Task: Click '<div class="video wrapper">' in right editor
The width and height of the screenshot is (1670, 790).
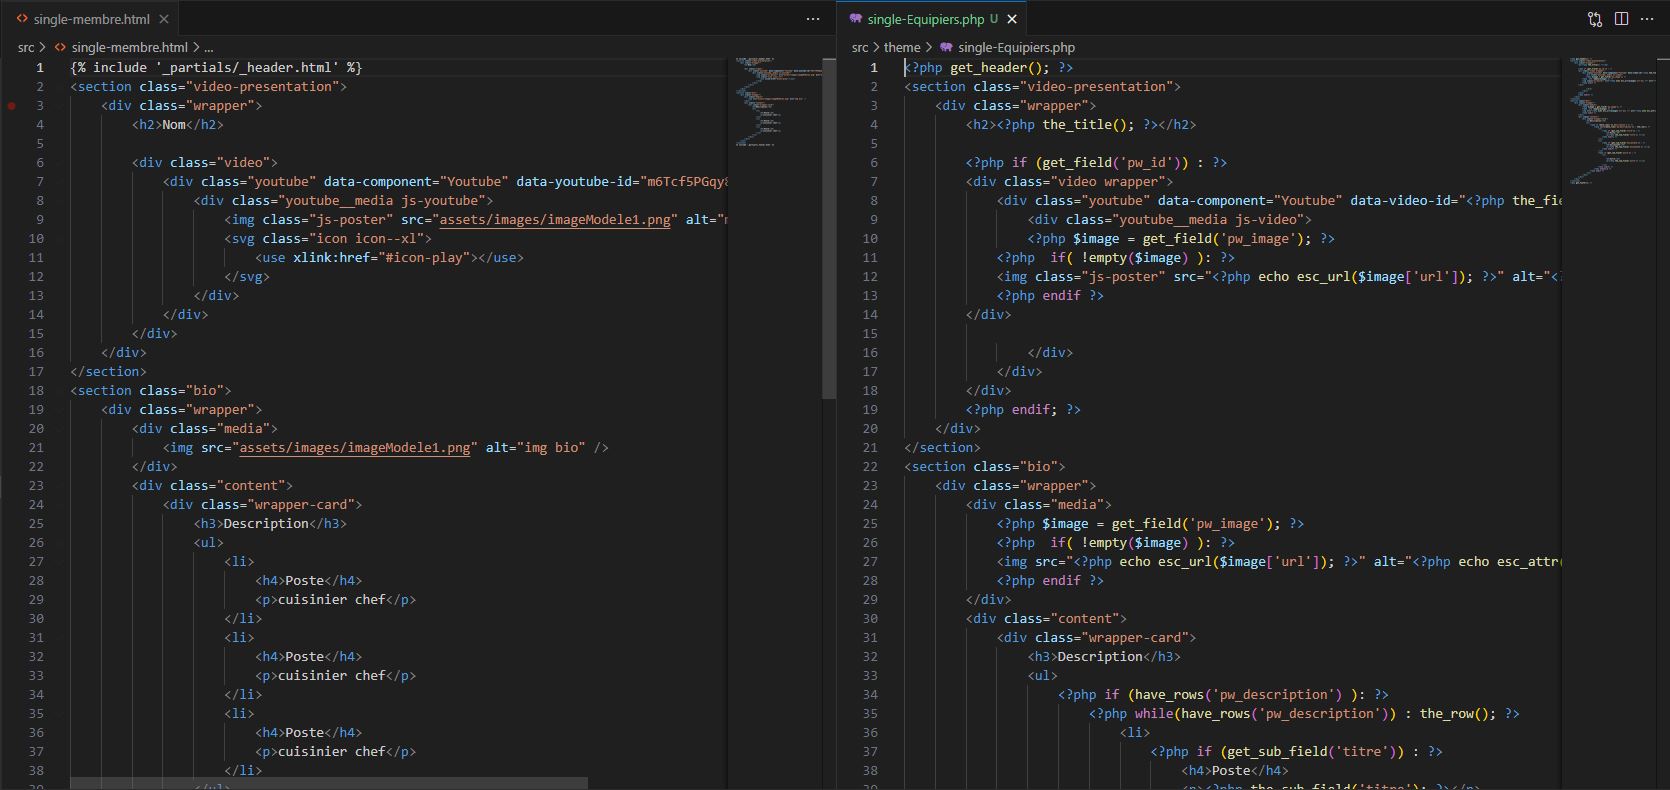Action: click(1070, 181)
